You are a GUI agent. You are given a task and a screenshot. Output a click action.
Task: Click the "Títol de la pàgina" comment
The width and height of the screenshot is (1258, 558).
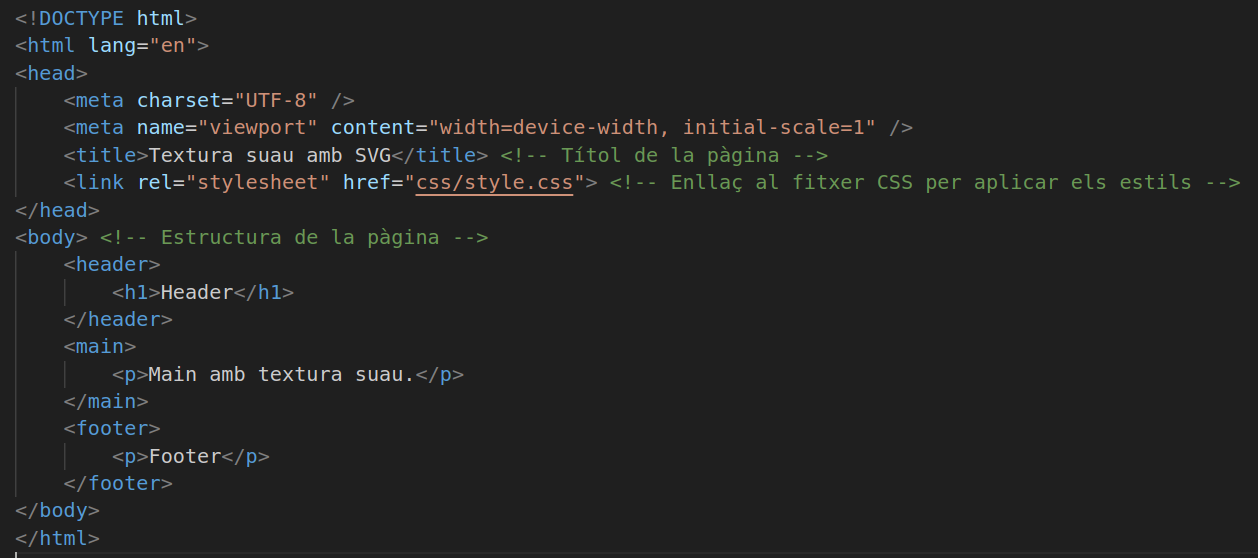[x=664, y=155]
